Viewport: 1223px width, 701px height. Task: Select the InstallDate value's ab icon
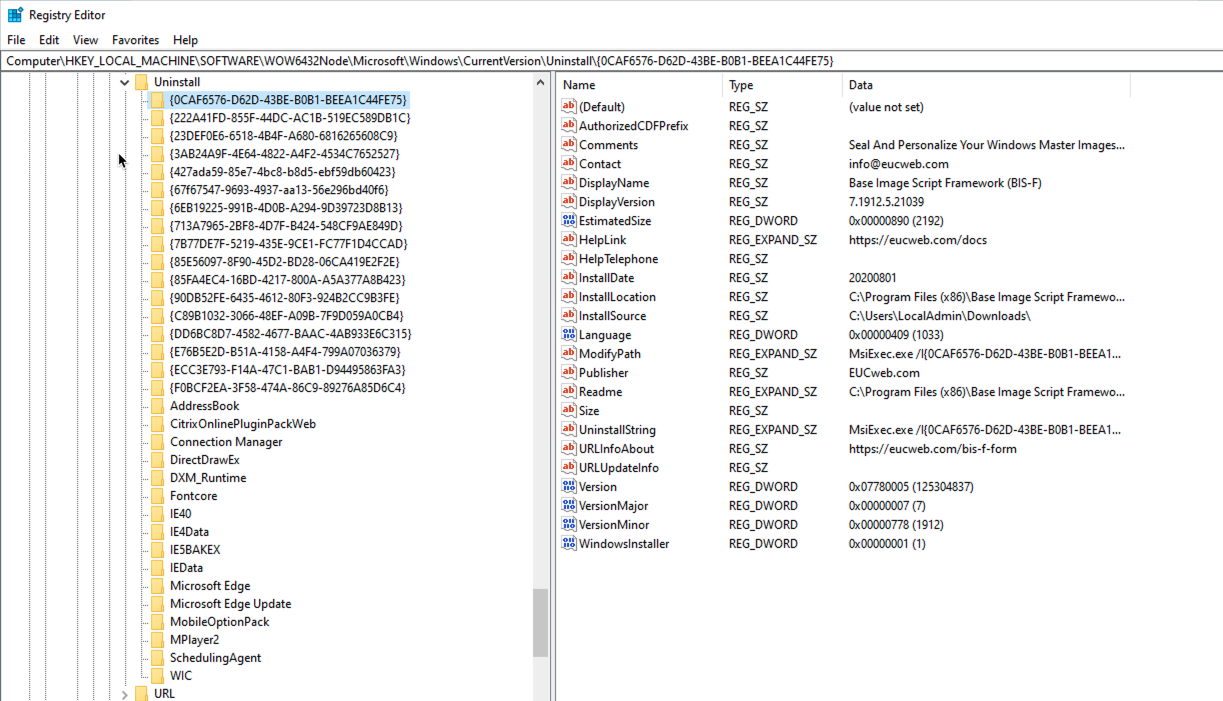(x=569, y=277)
